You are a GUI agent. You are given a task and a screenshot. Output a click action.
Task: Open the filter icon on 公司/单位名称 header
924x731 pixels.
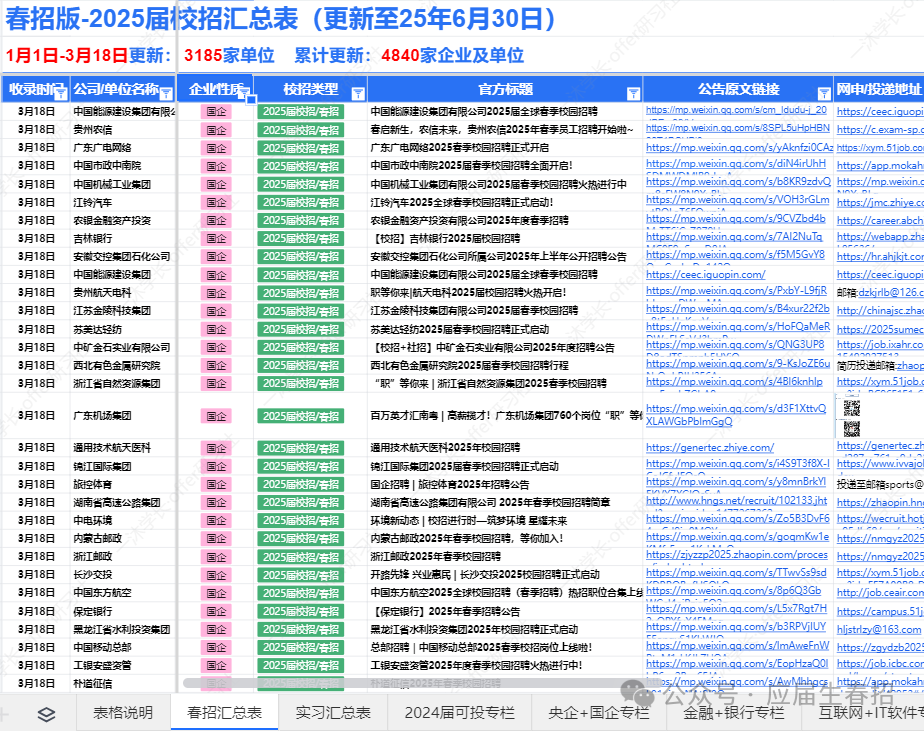point(166,93)
